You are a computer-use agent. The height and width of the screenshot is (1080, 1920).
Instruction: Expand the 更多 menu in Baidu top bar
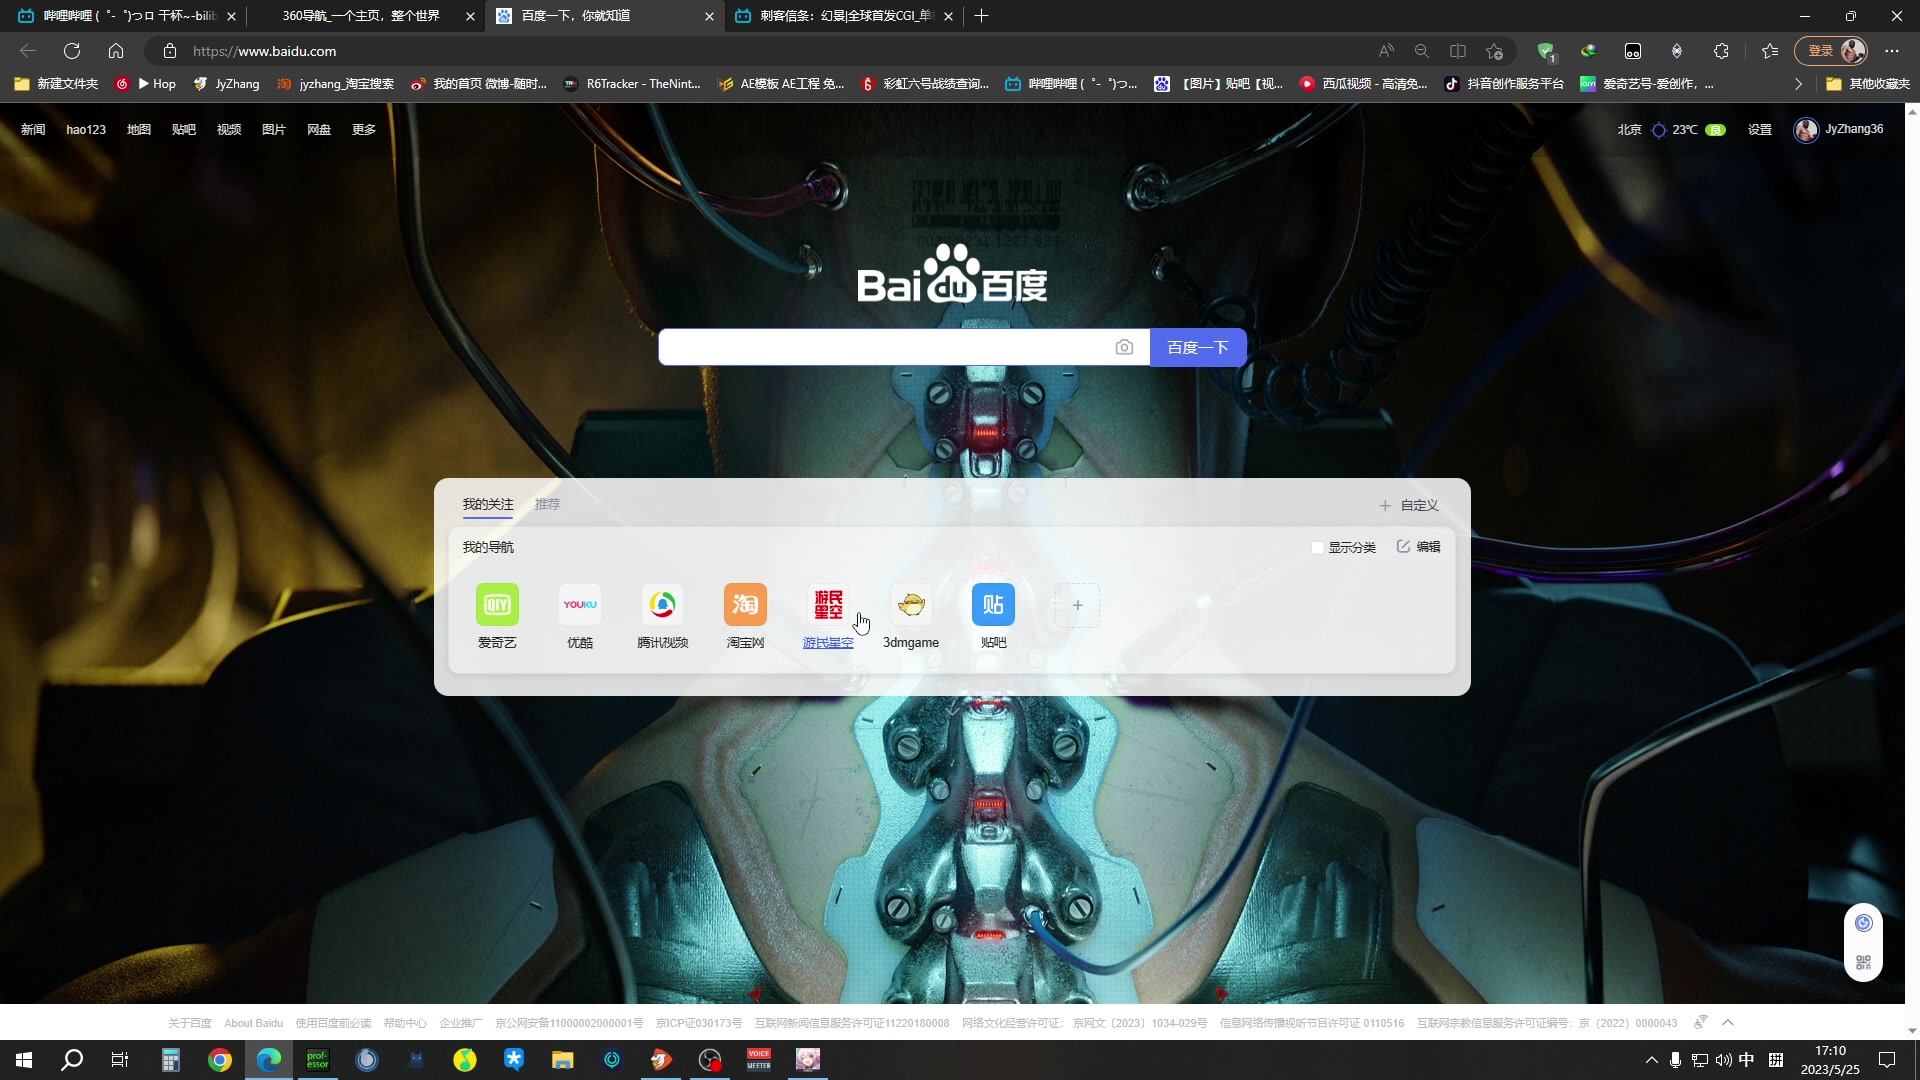364,130
